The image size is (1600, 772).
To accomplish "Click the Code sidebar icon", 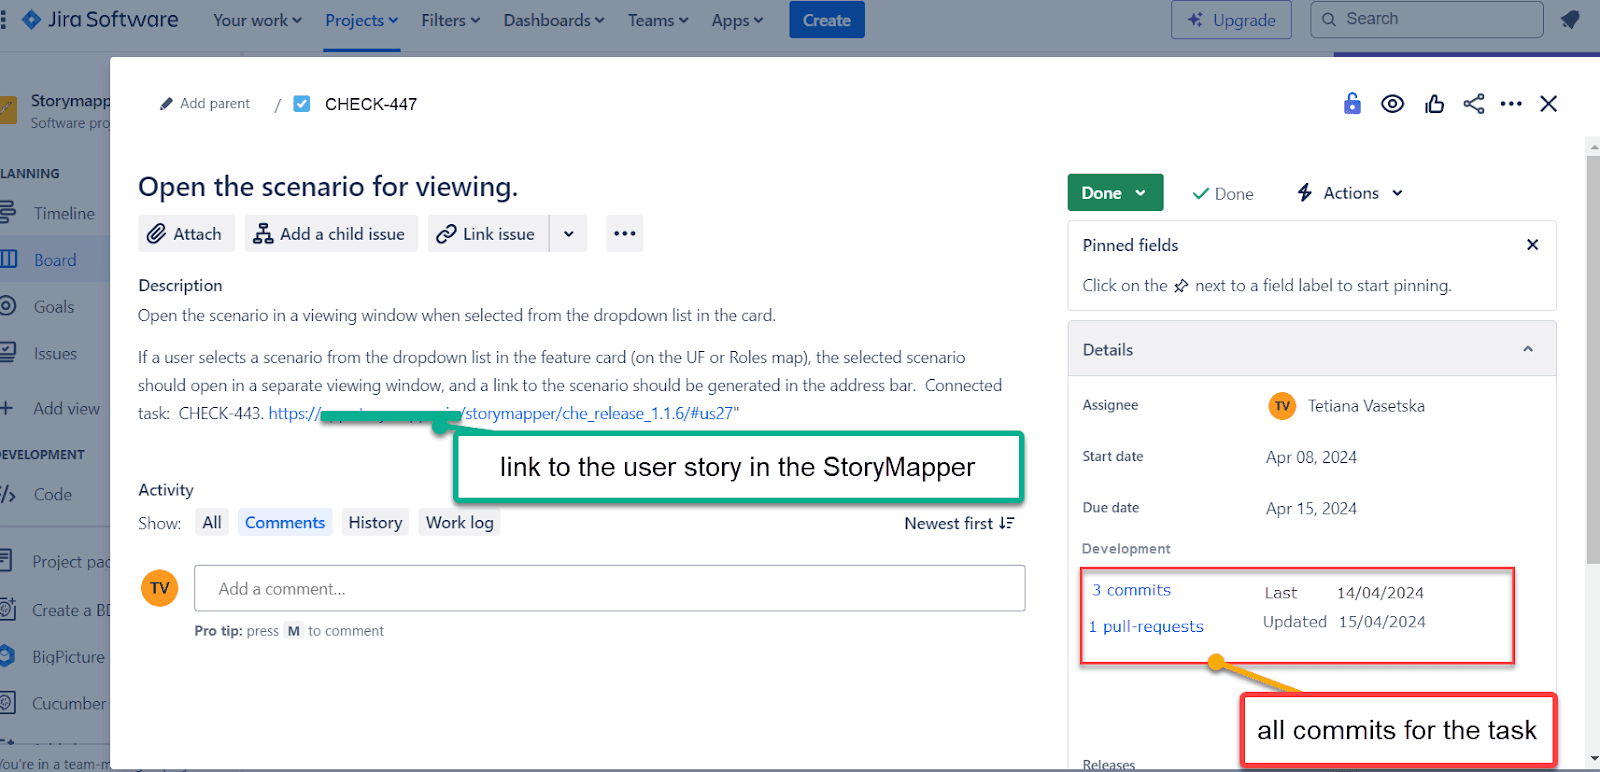I will [x=8, y=494].
